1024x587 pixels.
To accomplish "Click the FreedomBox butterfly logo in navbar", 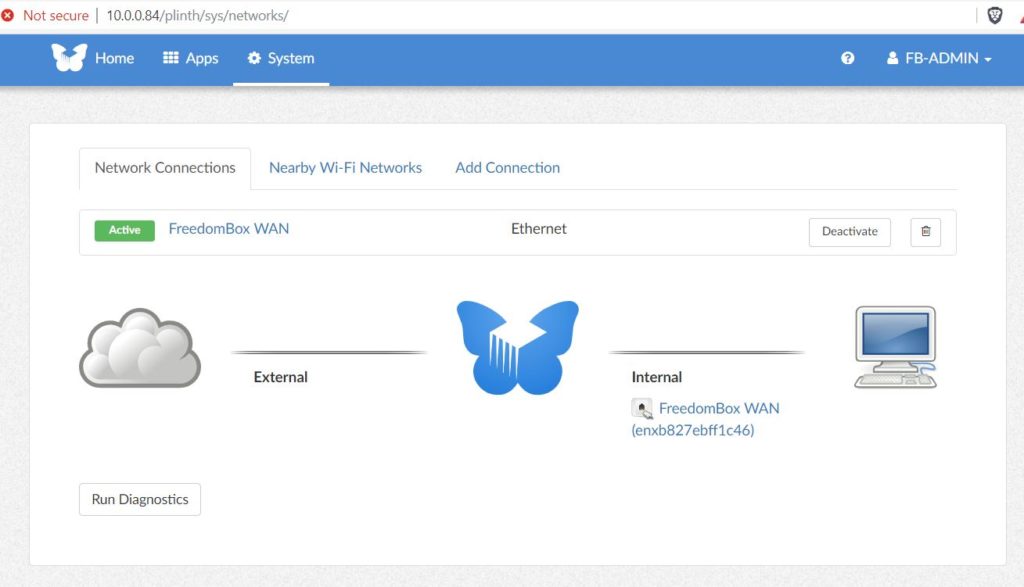I will pyautogui.click(x=69, y=57).
